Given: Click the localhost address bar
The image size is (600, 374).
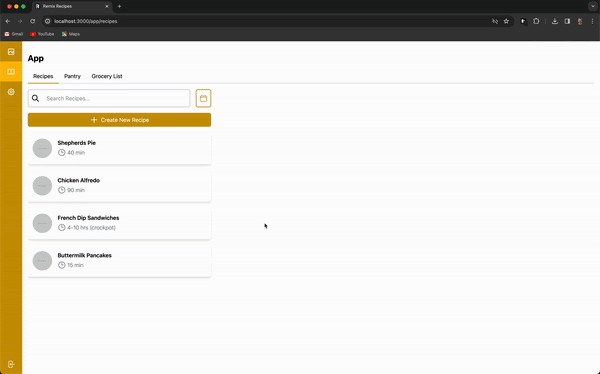Looking at the screenshot, I should 268,21.
